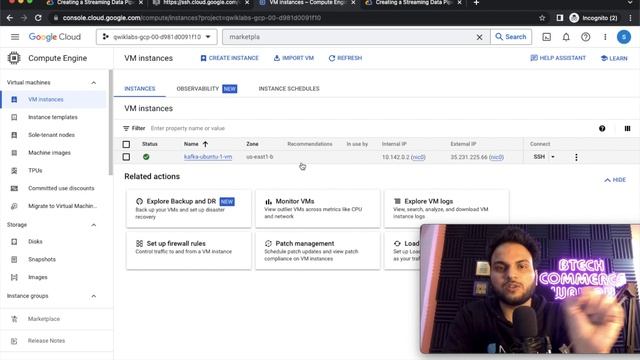Open more actions menu for kafka-ubuntu-1-vm
Image resolution: width=640 pixels, height=360 pixels.
tap(576, 157)
